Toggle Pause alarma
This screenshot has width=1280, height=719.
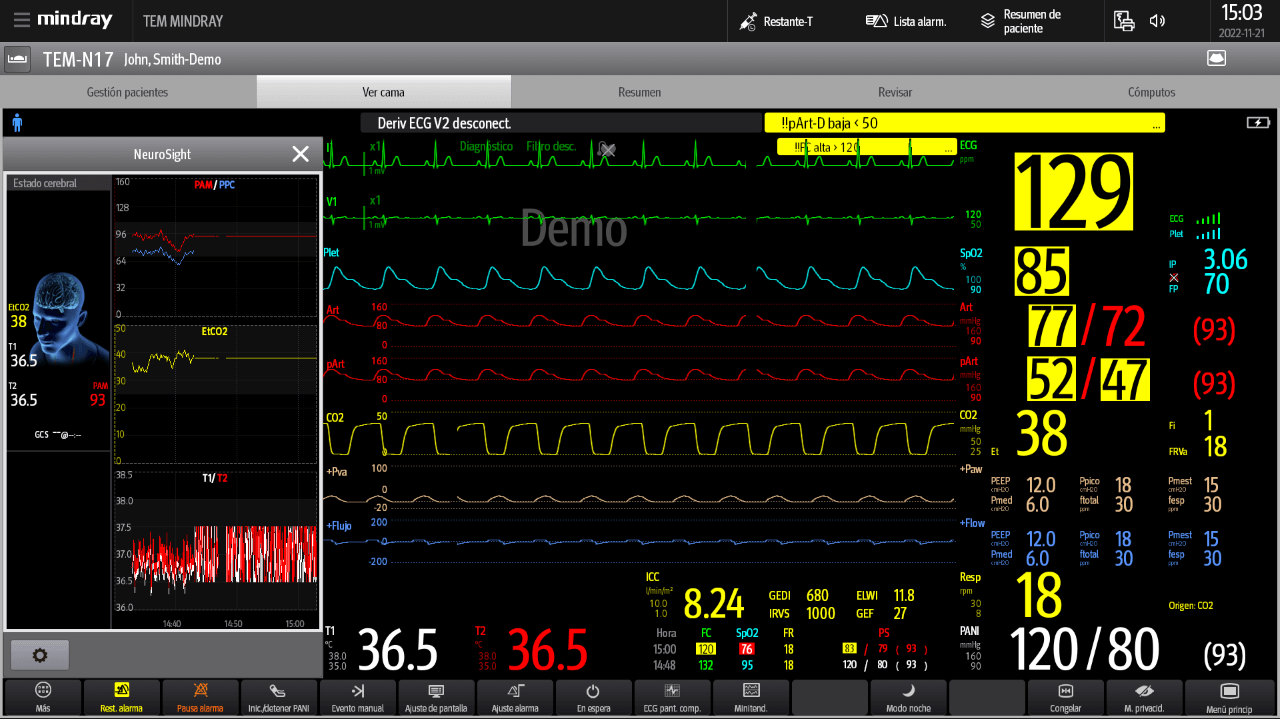[x=200, y=697]
